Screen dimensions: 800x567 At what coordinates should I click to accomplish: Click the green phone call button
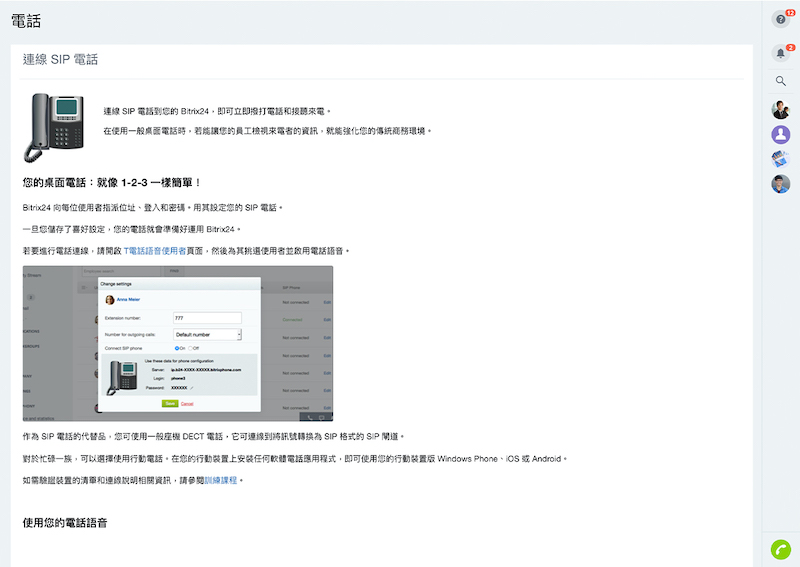781,550
